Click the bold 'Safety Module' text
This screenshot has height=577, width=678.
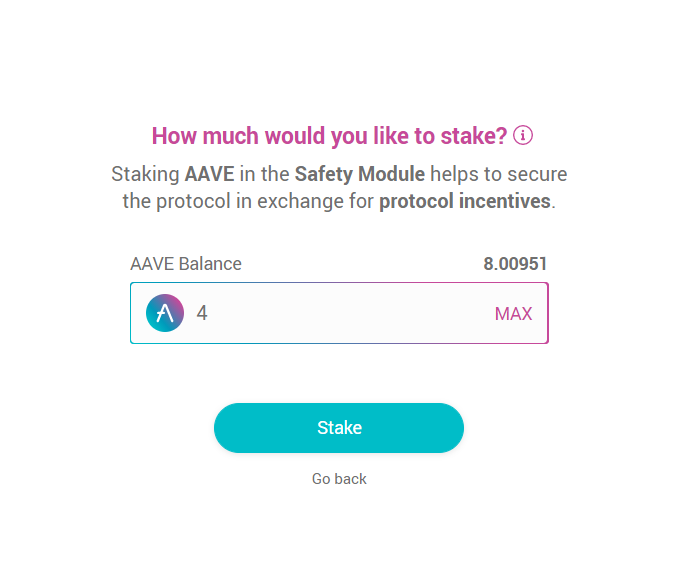pos(359,174)
